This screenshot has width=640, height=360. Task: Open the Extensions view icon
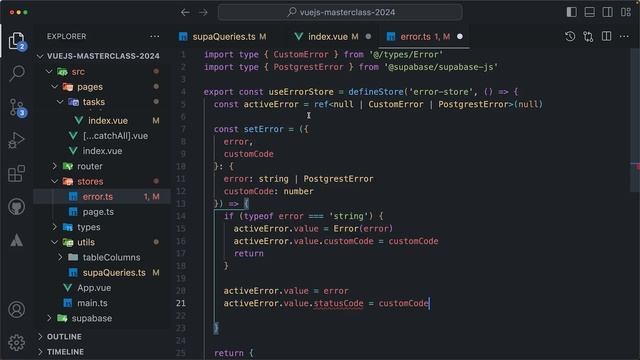point(16,173)
